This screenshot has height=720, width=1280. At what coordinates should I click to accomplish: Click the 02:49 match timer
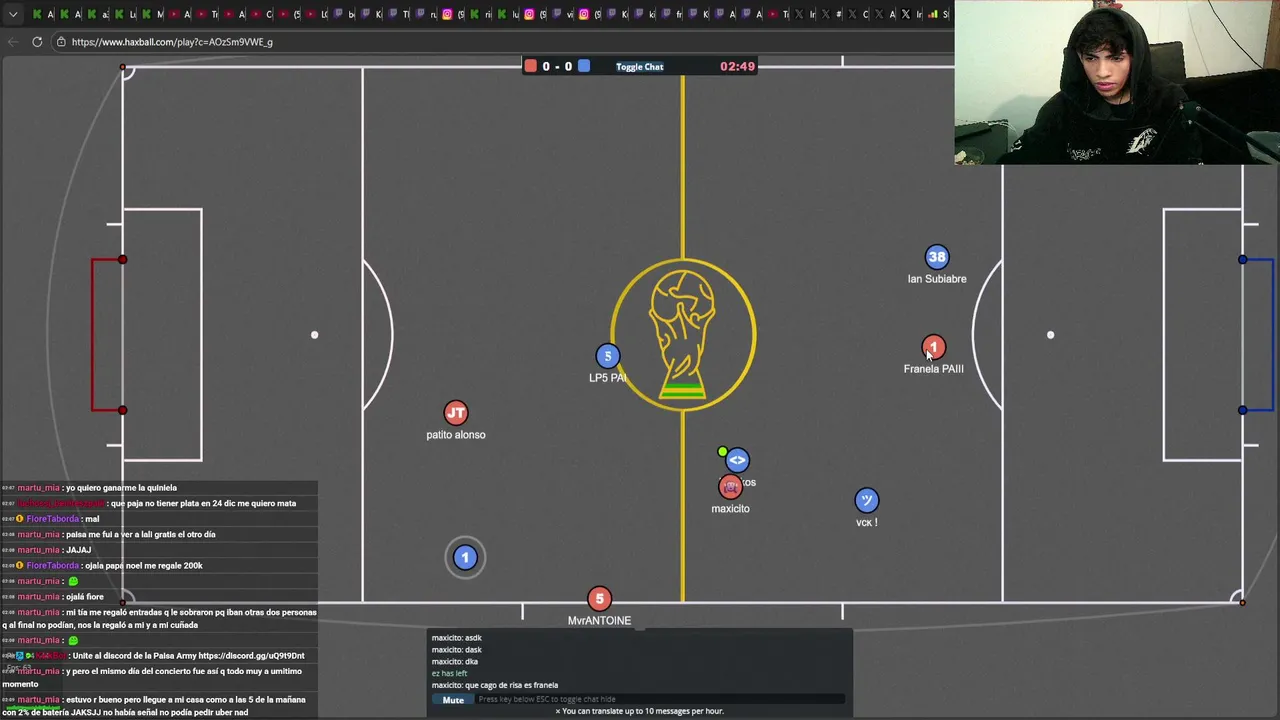pyautogui.click(x=737, y=66)
